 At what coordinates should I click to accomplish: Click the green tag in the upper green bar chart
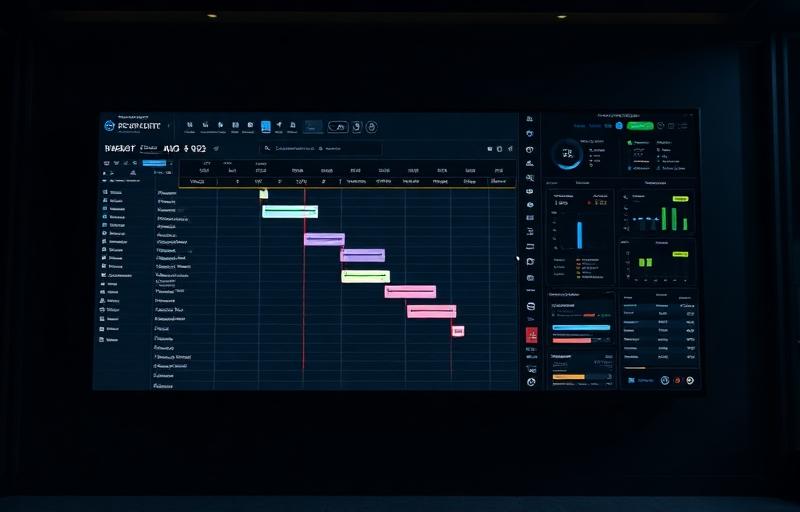pos(680,199)
